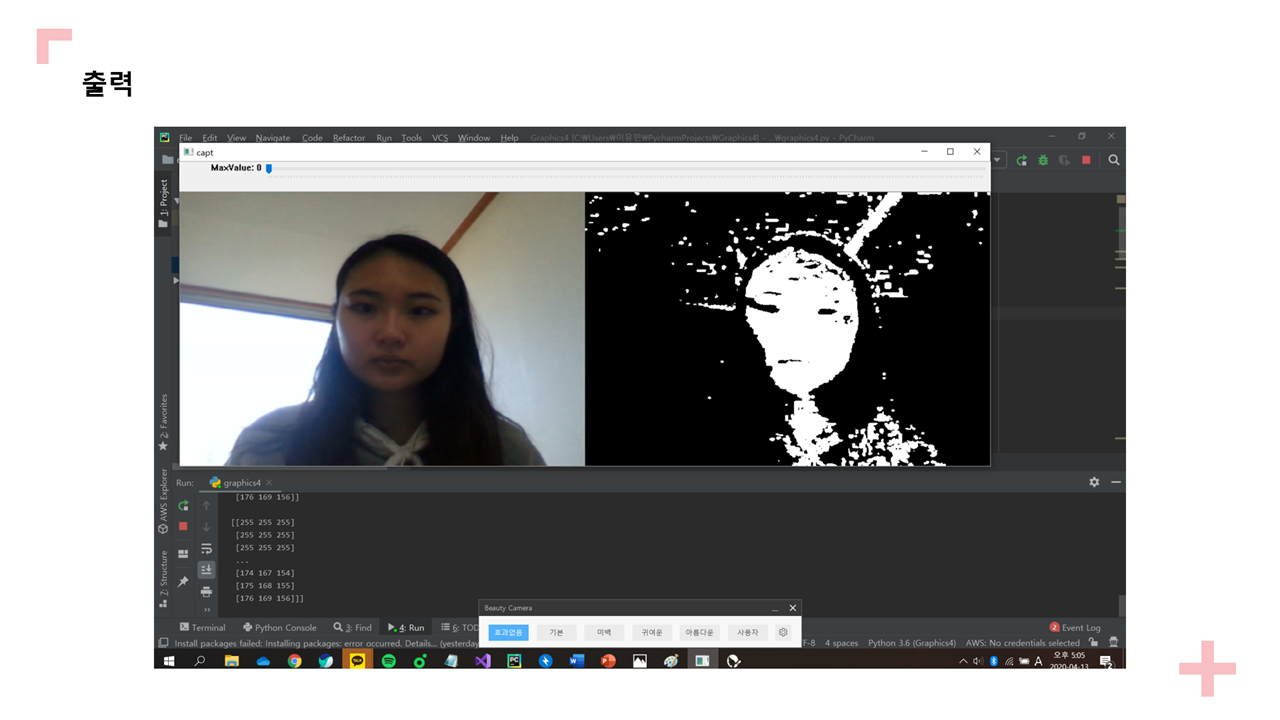Viewport: 1280px width, 720px height.
Task: Click the Python 3.6 (Graphics4) interpreter selector
Action: [x=912, y=643]
